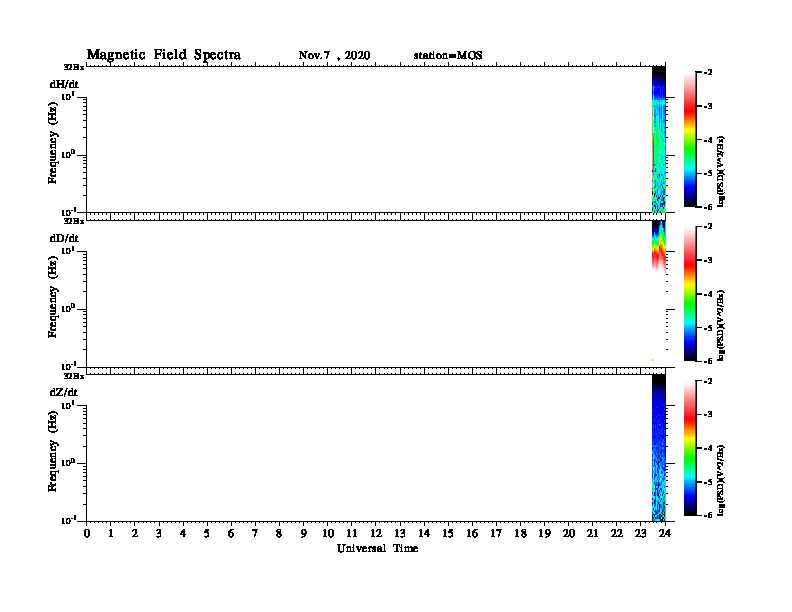Click hour tick label "16" on the time axis

coord(472,534)
